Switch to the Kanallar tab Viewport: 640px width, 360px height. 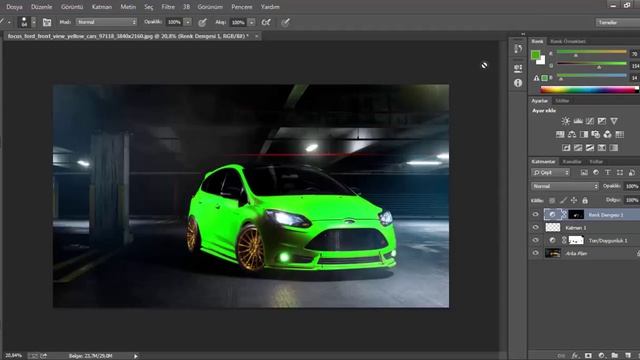click(572, 162)
